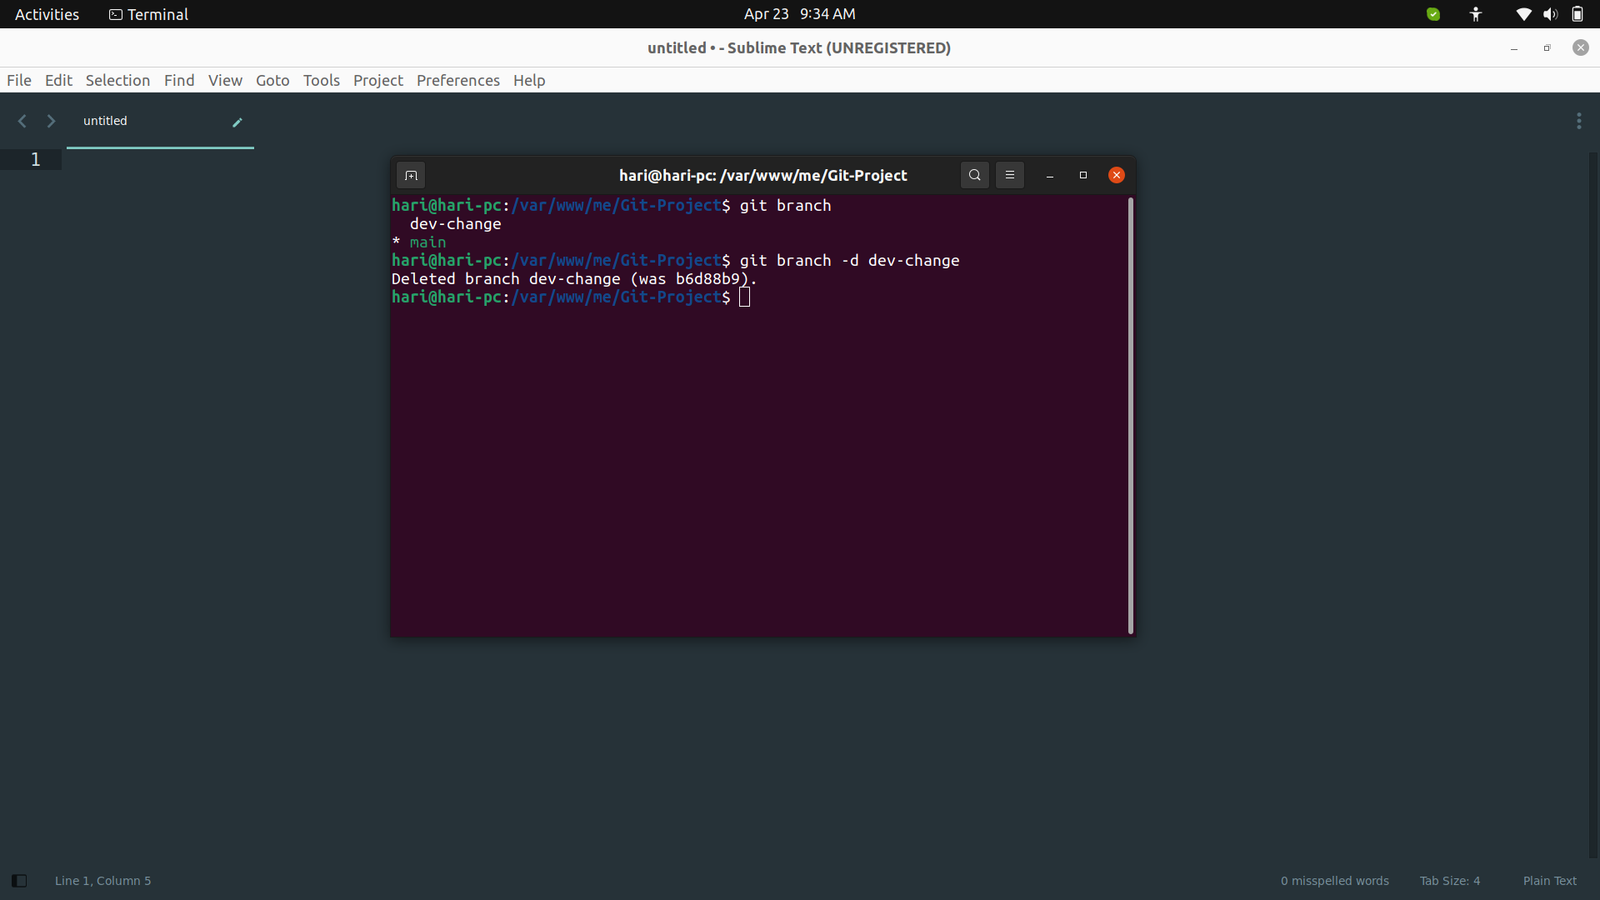
Task: Toggle spell check via misspelled words status
Action: point(1334,881)
